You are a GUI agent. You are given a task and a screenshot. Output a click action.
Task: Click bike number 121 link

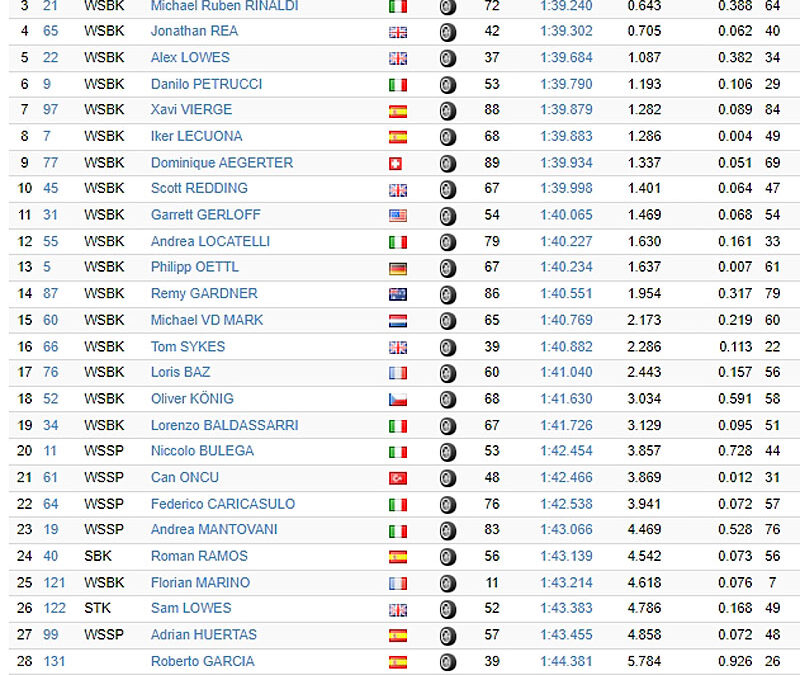[x=54, y=582]
